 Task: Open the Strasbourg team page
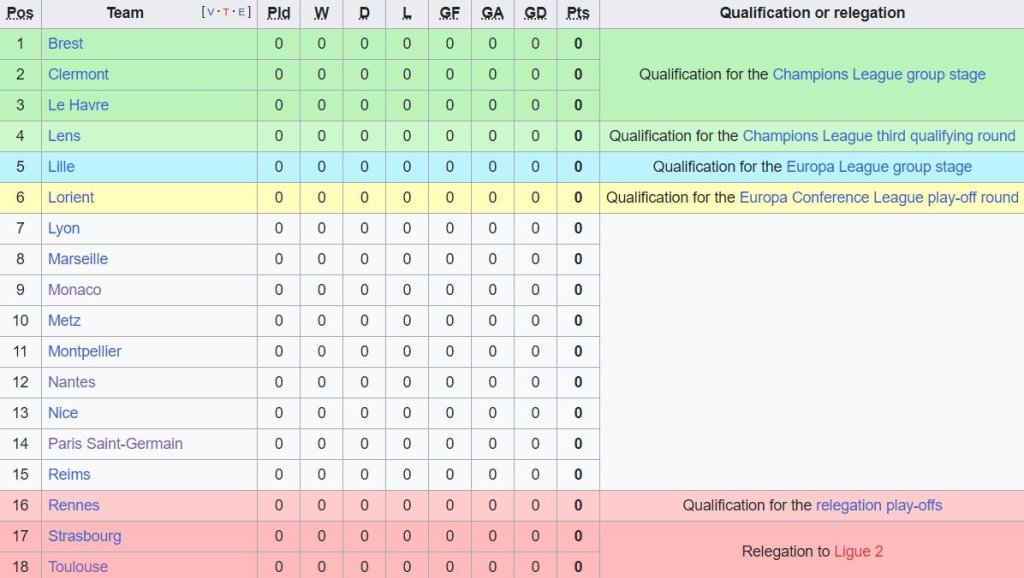(84, 536)
